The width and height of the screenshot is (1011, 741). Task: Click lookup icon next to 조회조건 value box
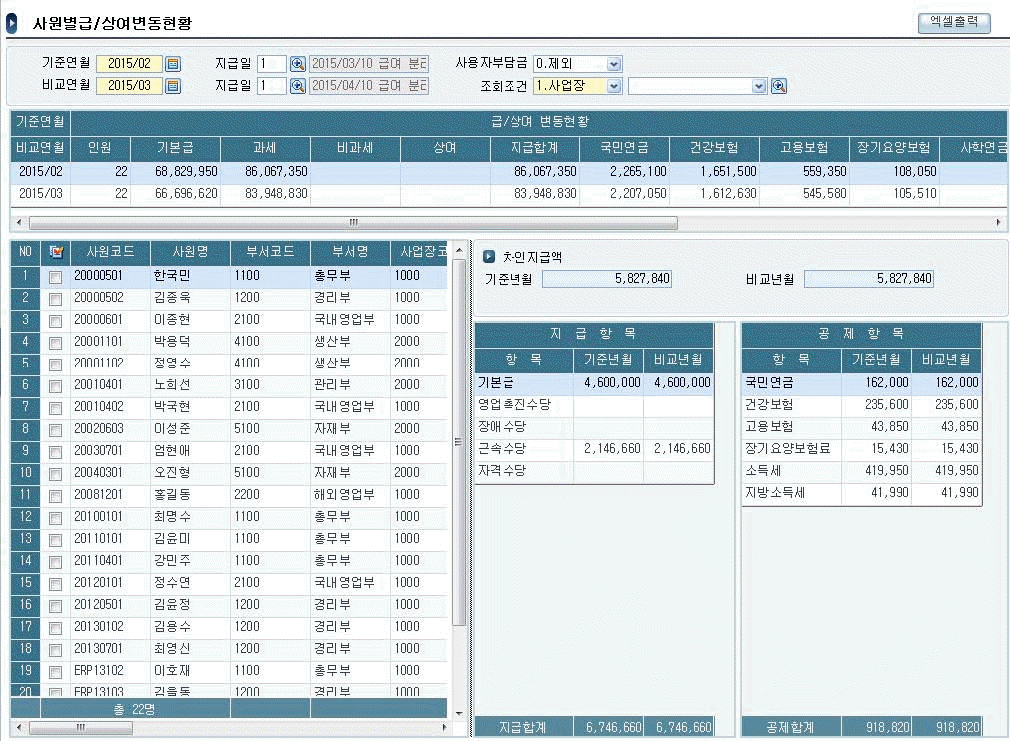779,86
